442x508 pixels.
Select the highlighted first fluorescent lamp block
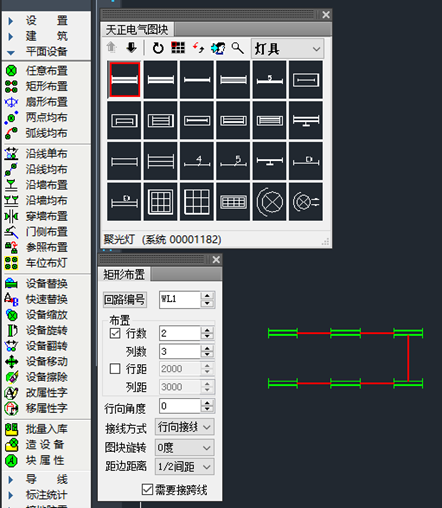124,79
